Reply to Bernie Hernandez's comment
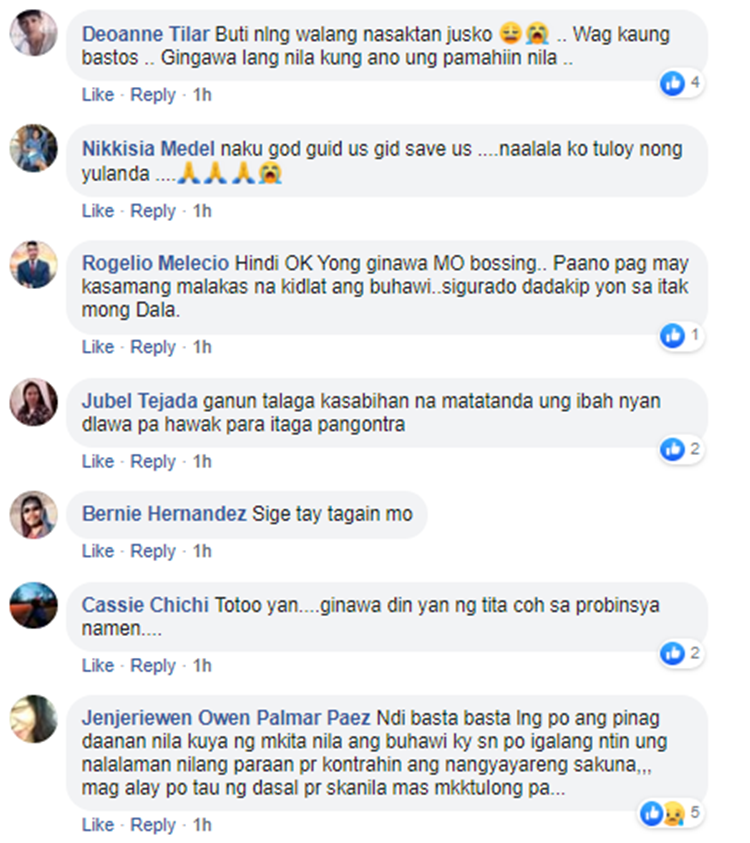The height and width of the screenshot is (843, 750). point(153,551)
